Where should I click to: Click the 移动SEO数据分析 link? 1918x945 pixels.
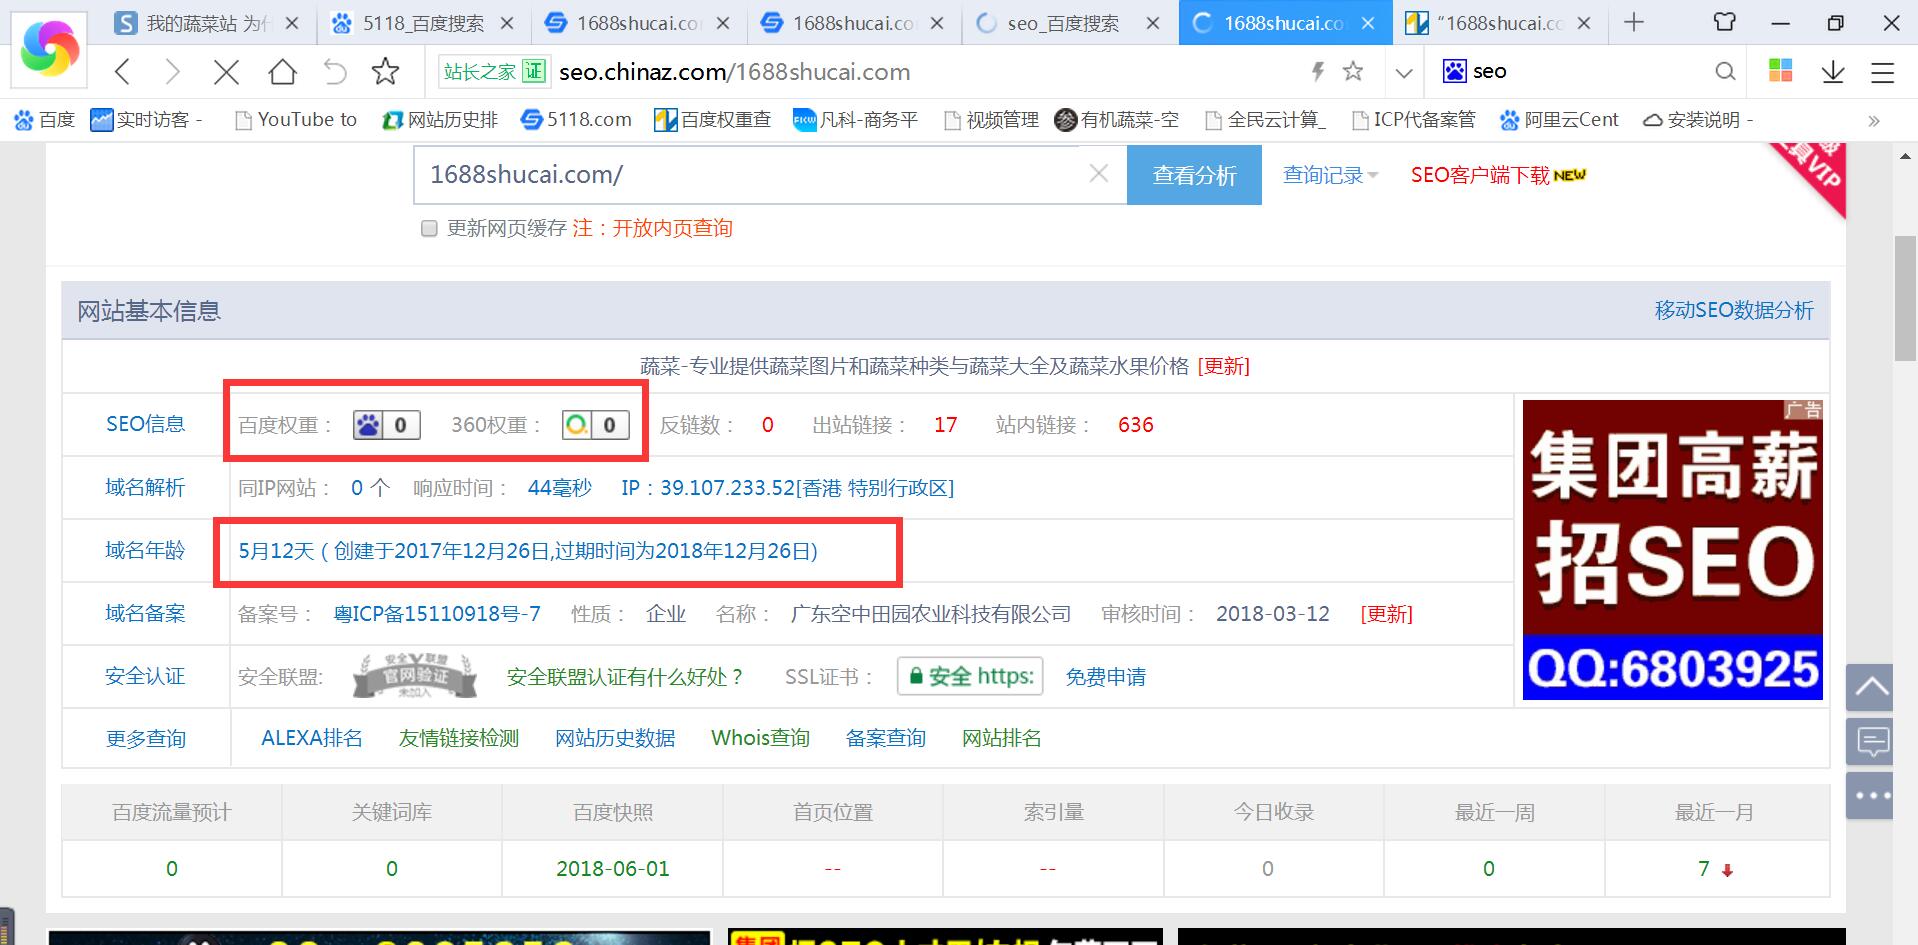point(1734,311)
